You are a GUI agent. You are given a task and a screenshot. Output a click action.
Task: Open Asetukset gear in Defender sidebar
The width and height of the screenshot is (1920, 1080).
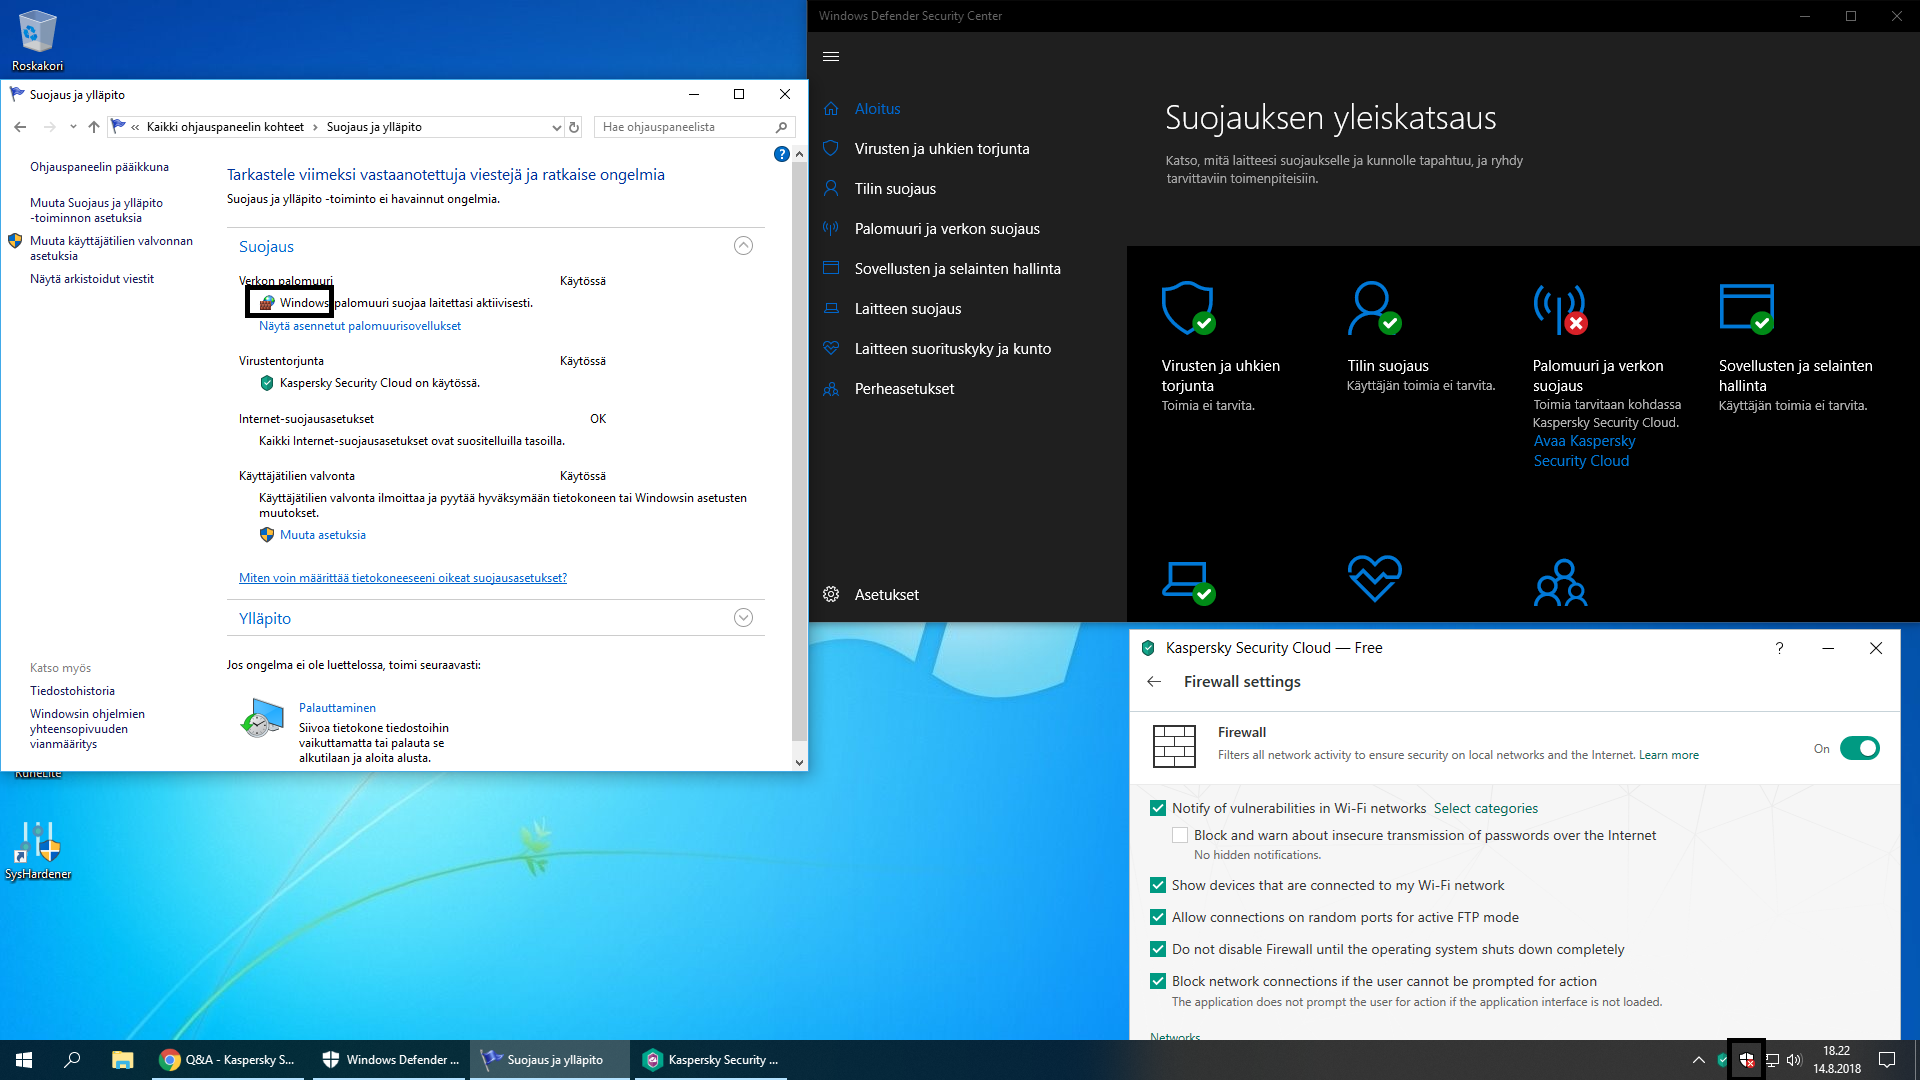[831, 595]
